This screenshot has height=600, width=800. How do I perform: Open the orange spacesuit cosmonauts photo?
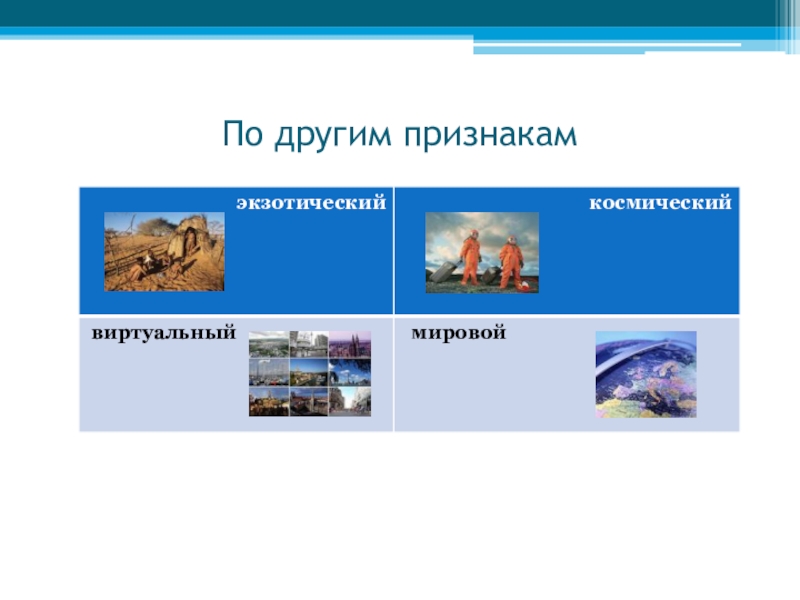pos(482,253)
